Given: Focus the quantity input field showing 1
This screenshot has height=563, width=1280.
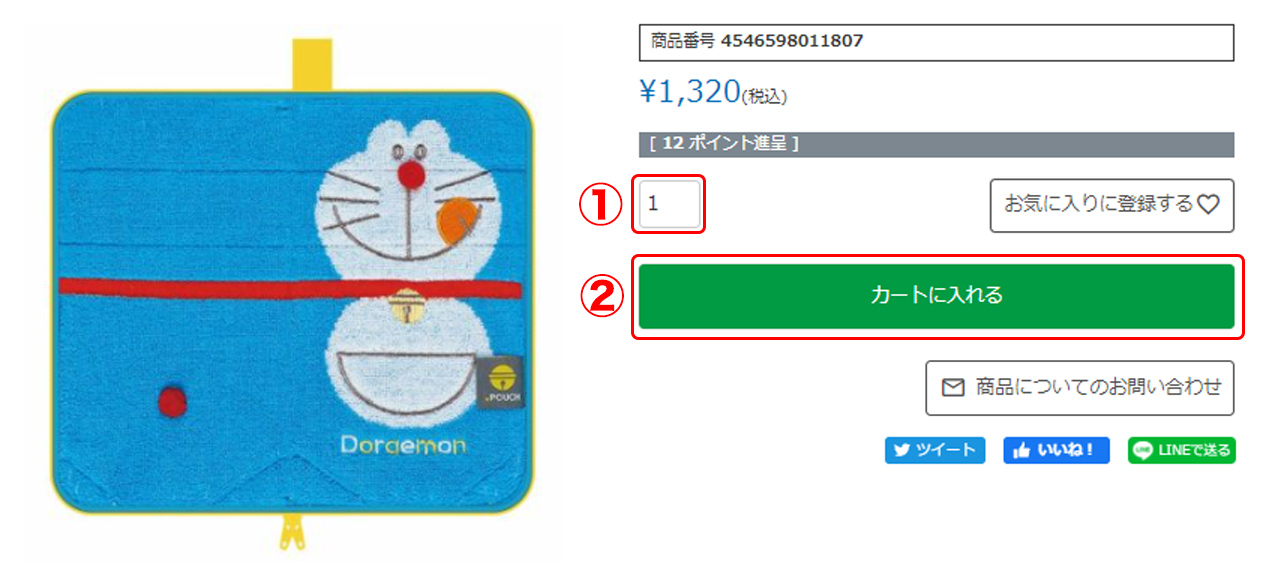Looking at the screenshot, I should tap(670, 204).
